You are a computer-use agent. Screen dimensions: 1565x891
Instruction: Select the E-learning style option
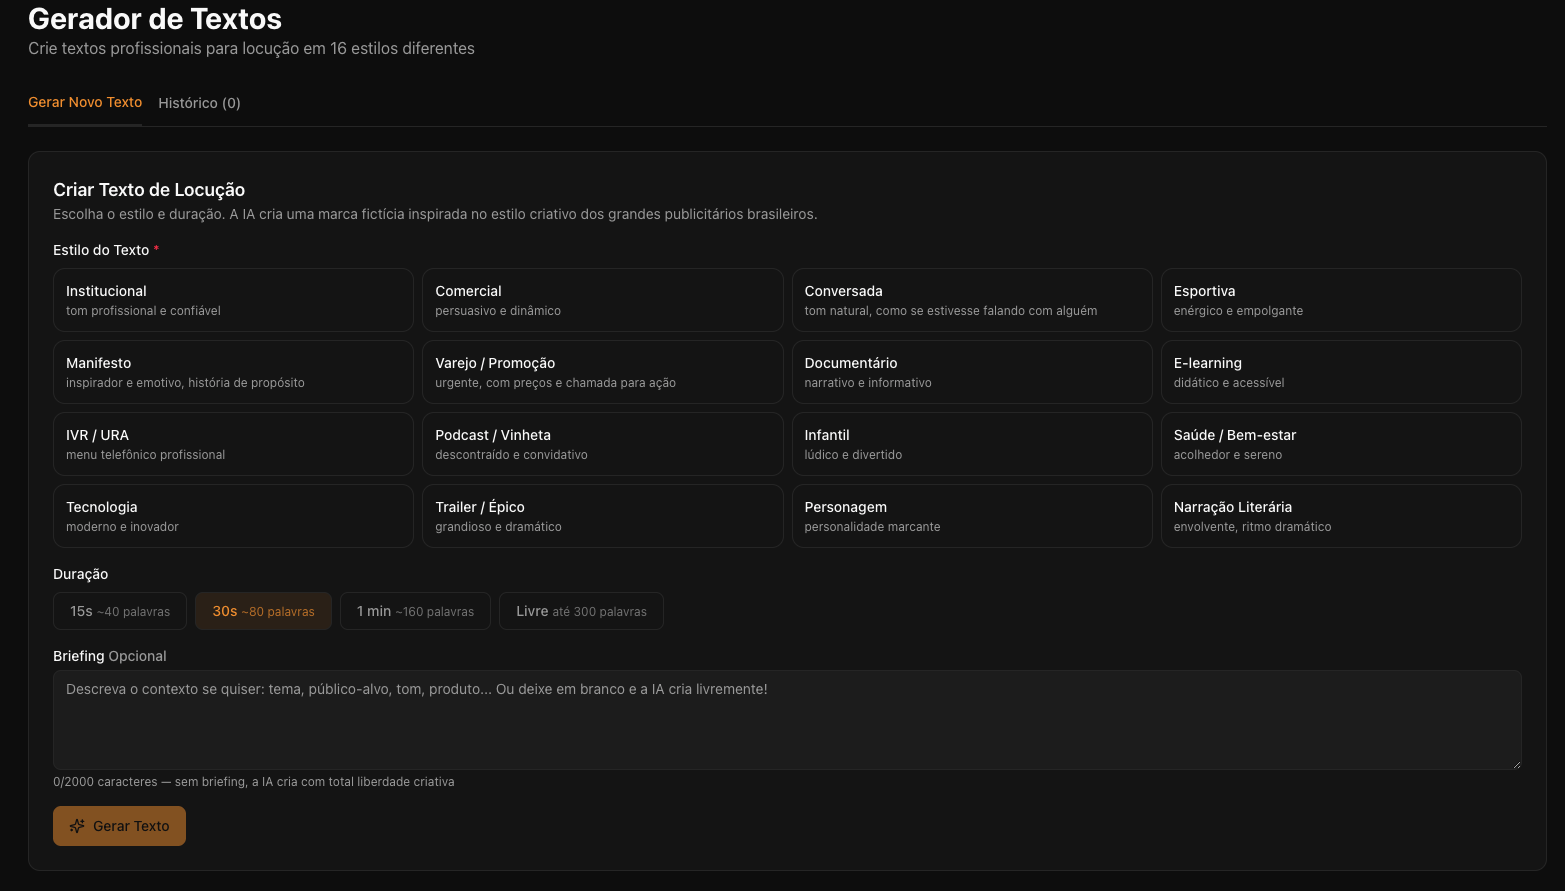point(1340,372)
